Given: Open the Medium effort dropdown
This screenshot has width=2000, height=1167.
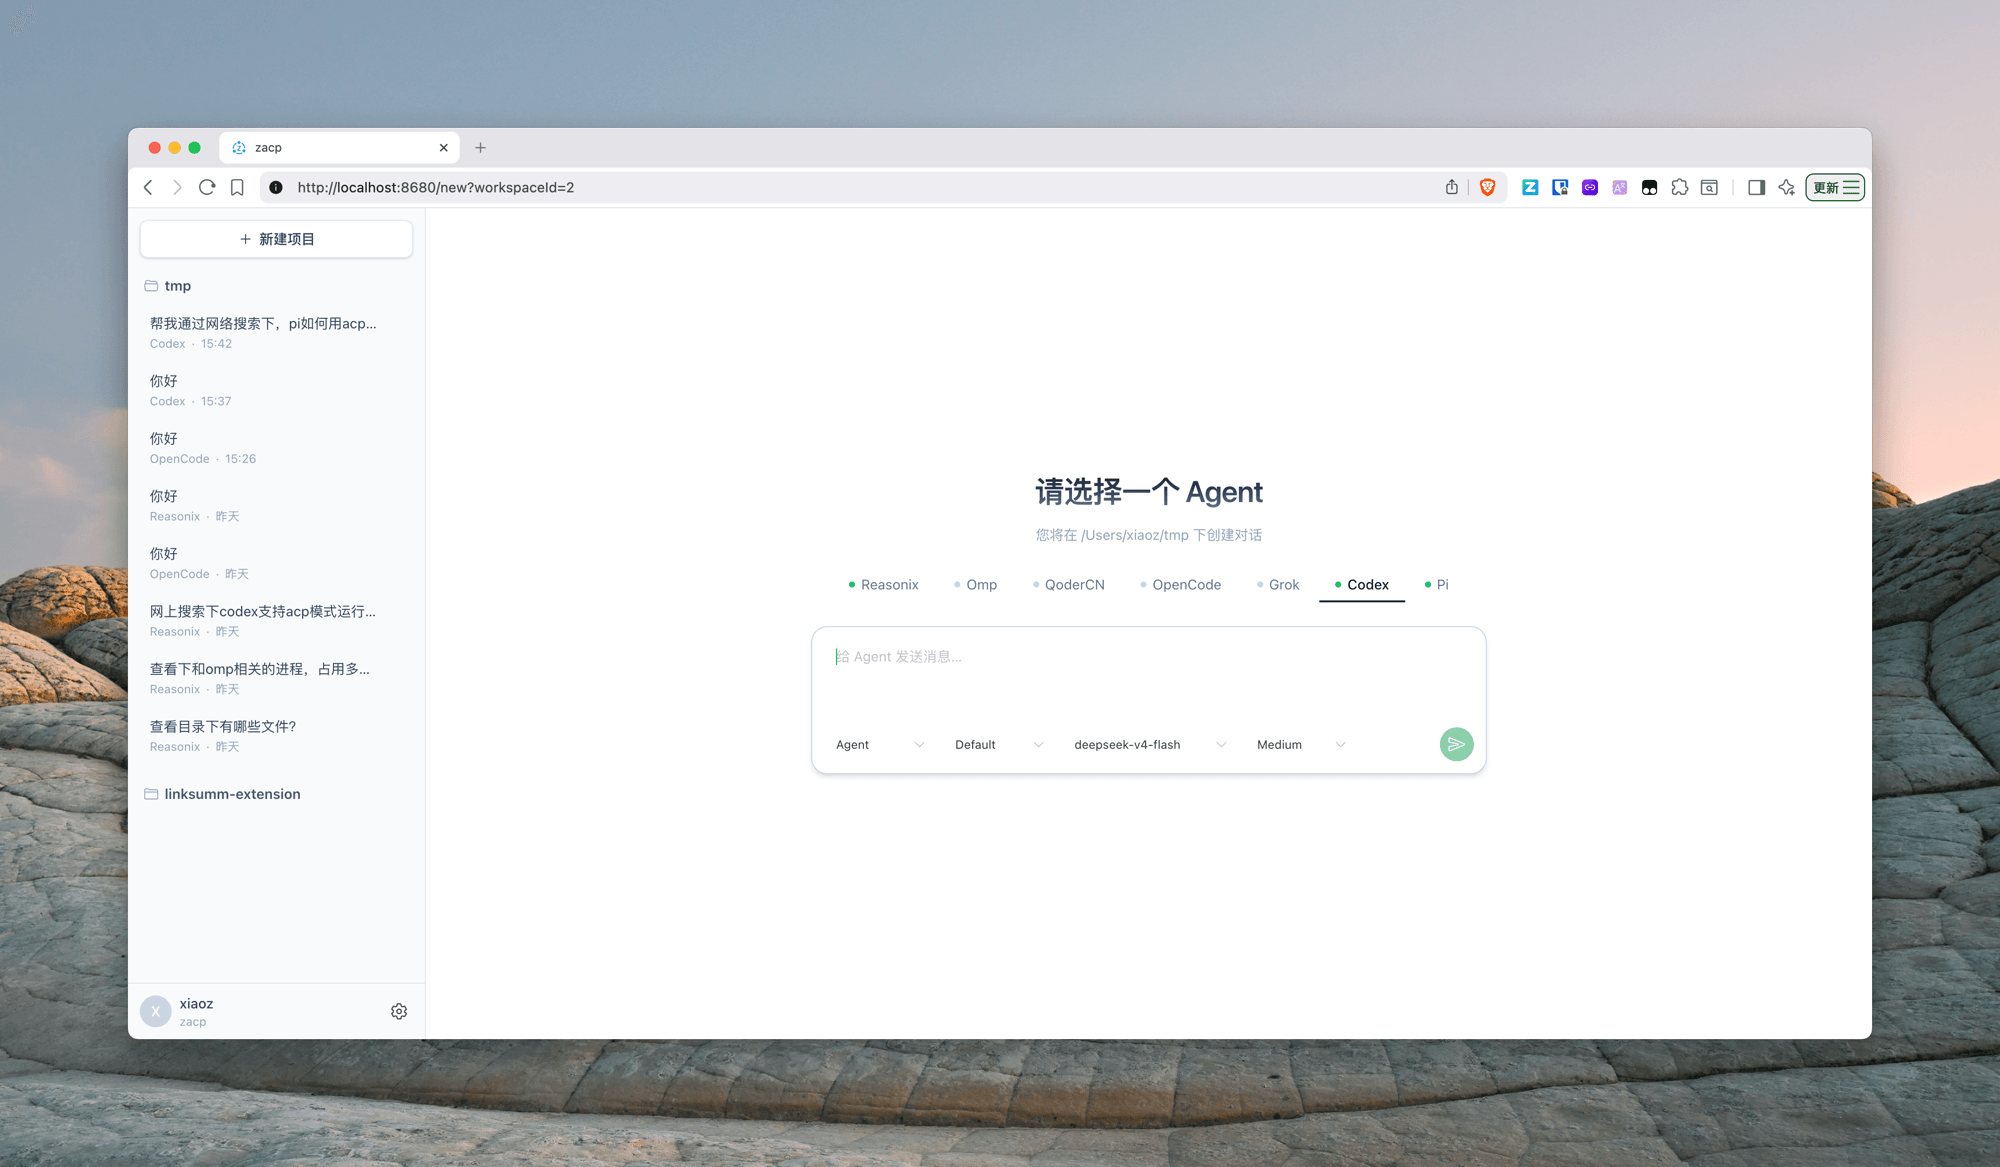Looking at the screenshot, I should click(1301, 745).
